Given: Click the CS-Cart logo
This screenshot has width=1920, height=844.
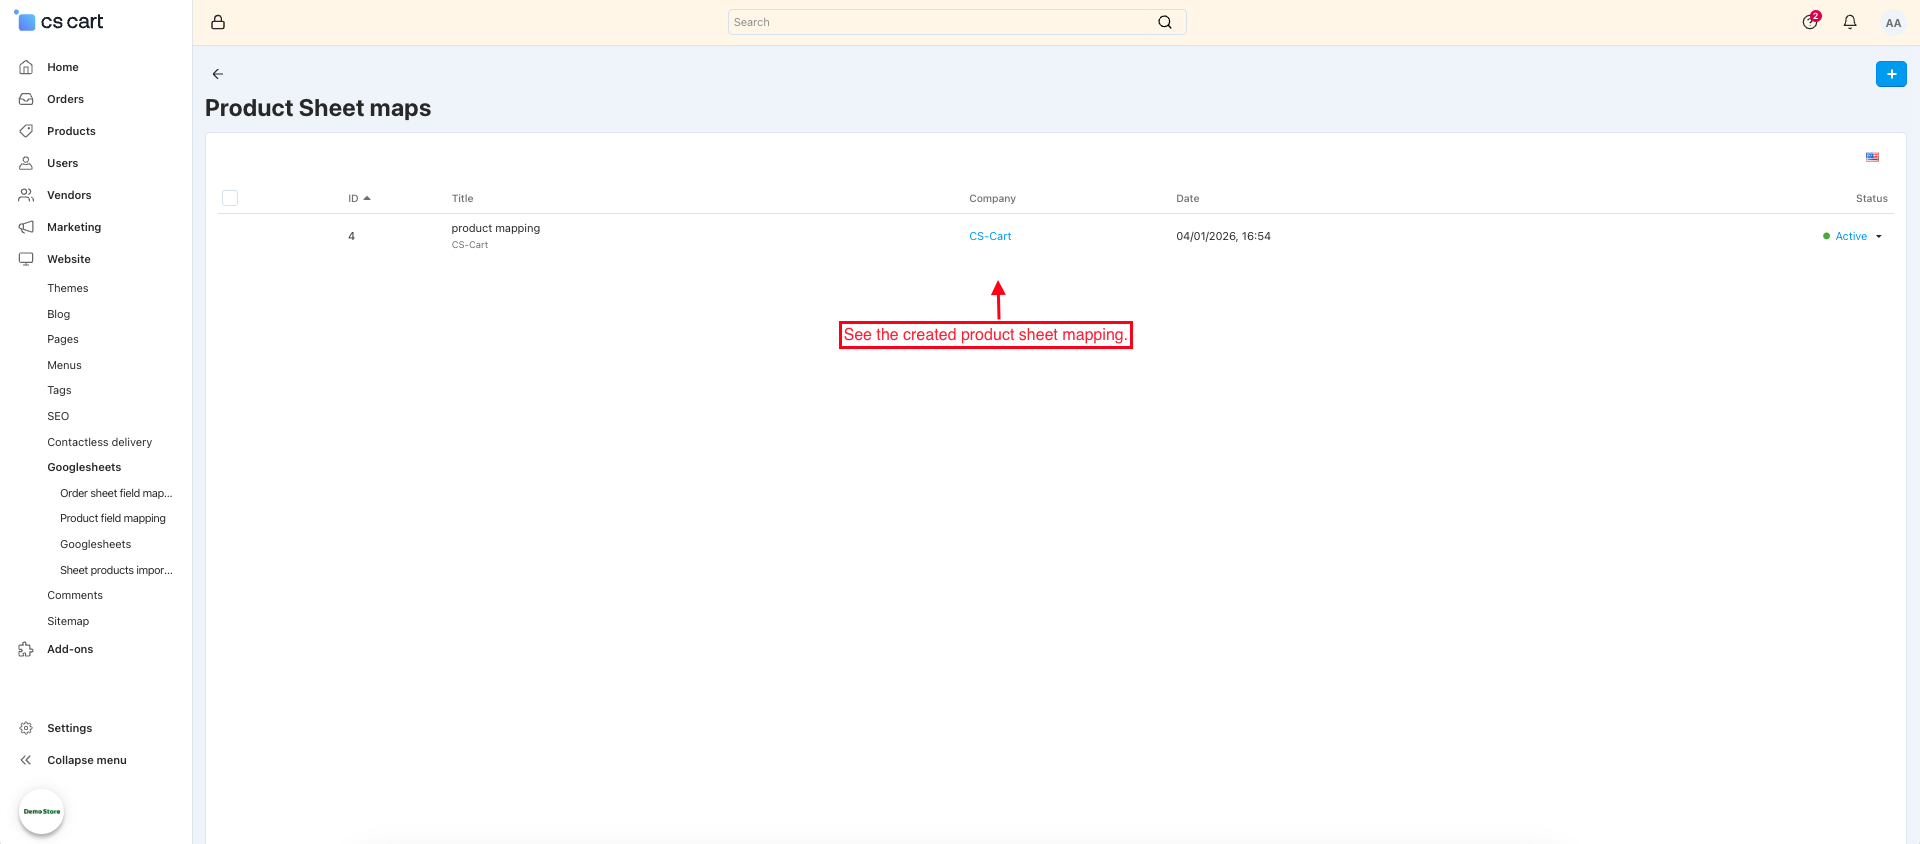Looking at the screenshot, I should tap(58, 21).
